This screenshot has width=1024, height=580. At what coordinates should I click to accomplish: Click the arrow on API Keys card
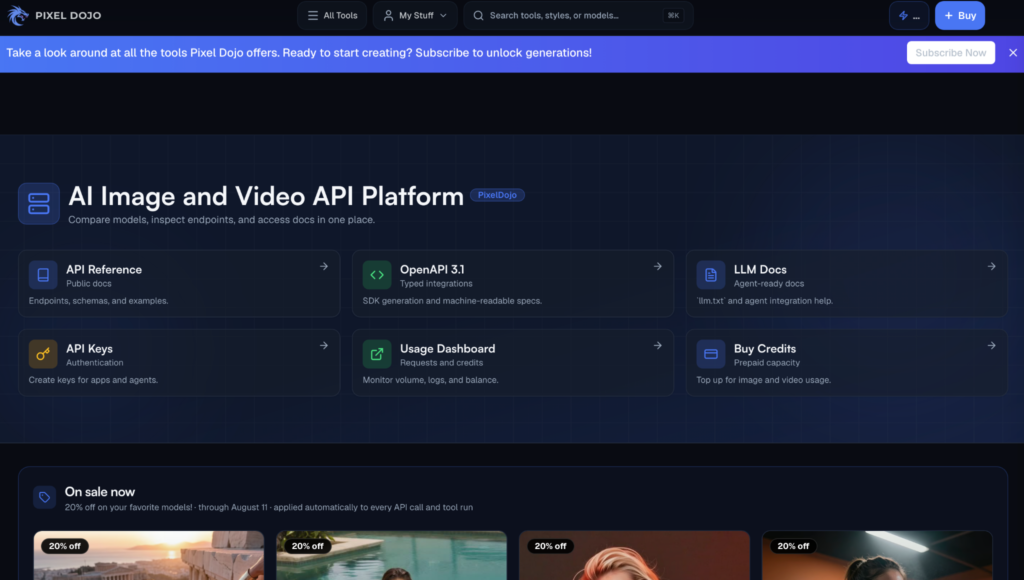[324, 346]
